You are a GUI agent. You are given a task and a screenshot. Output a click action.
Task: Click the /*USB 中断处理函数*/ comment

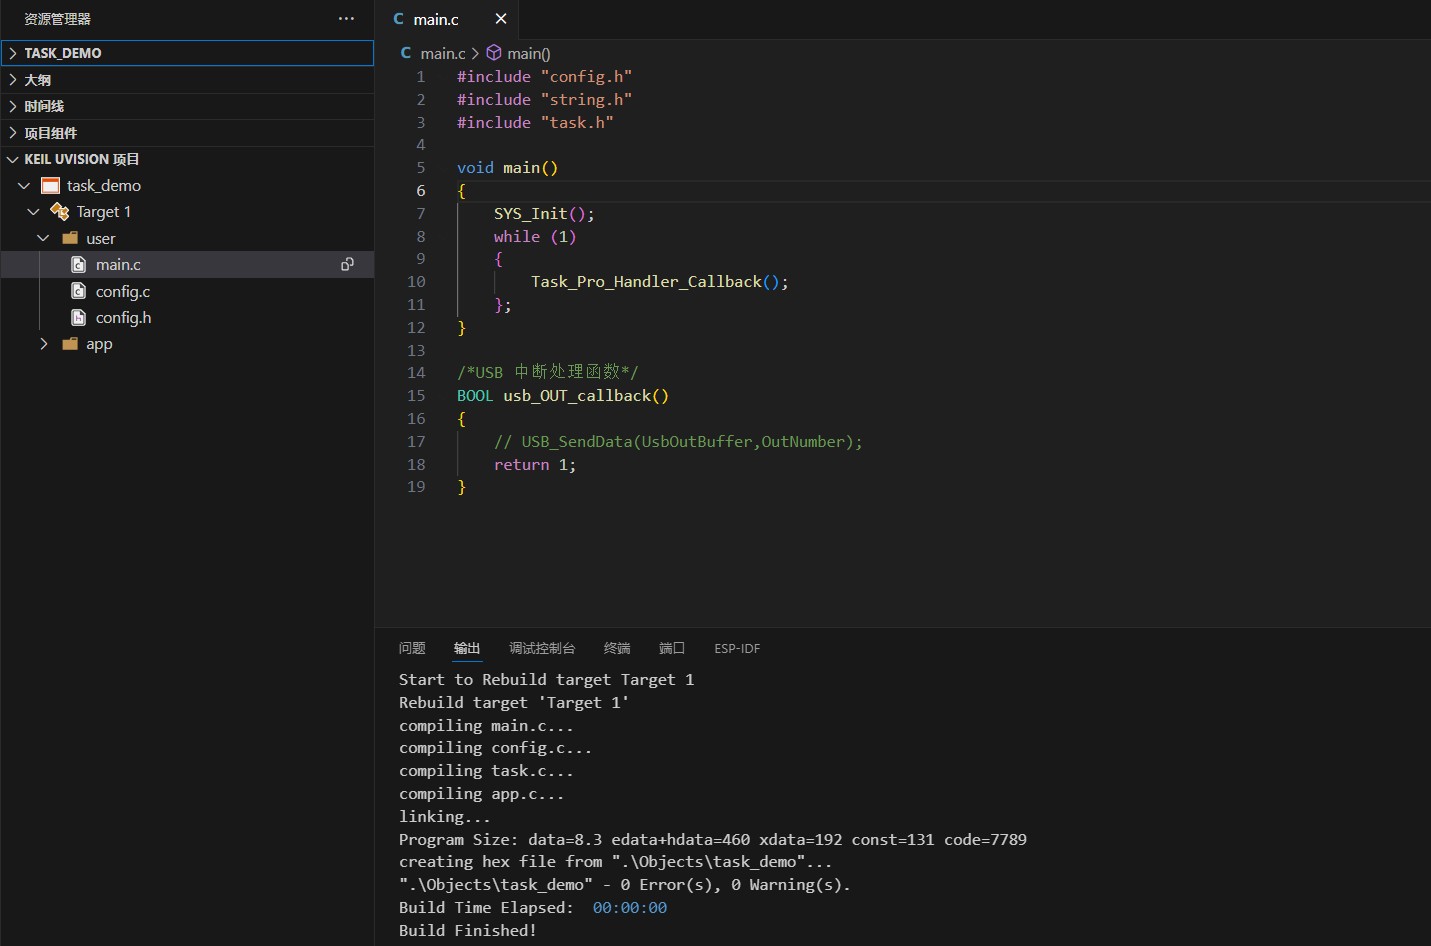click(548, 373)
